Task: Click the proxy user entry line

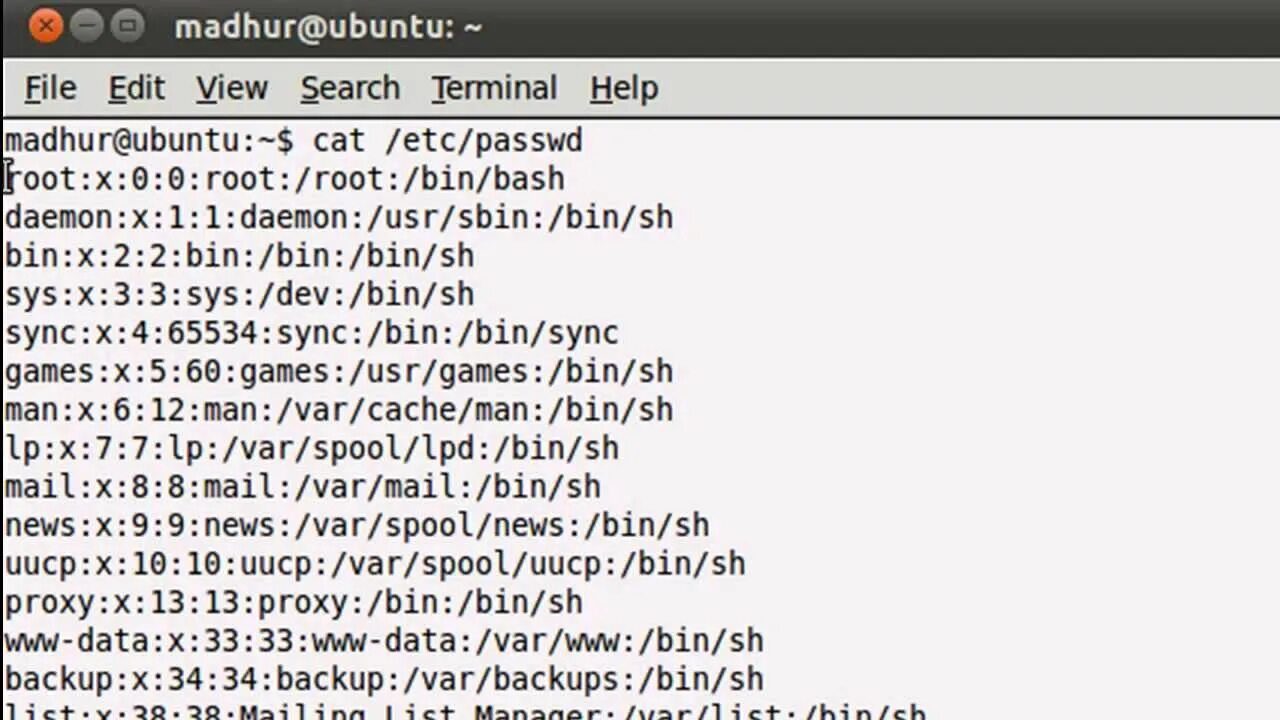Action: coord(294,602)
